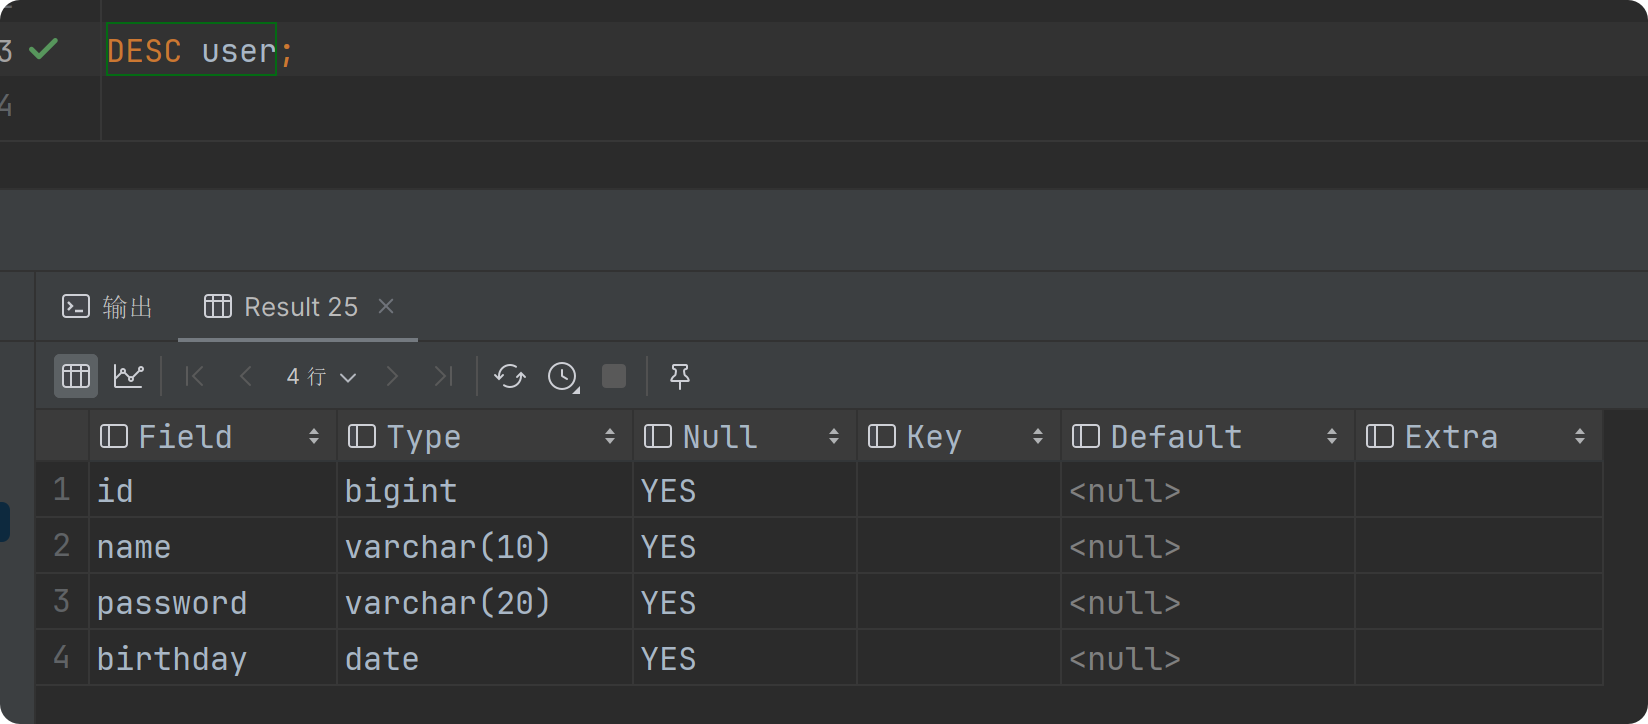Close the Result 25 tab
Screen dimensions: 1648x724
(x=386, y=306)
